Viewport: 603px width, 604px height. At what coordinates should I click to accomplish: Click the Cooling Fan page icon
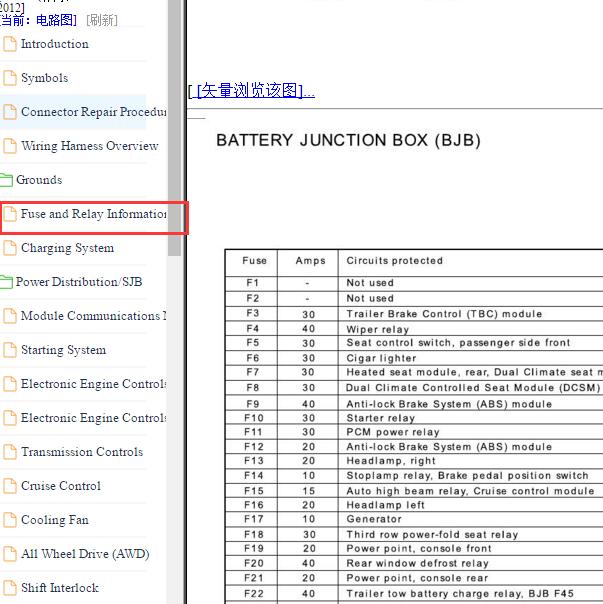(x=10, y=520)
